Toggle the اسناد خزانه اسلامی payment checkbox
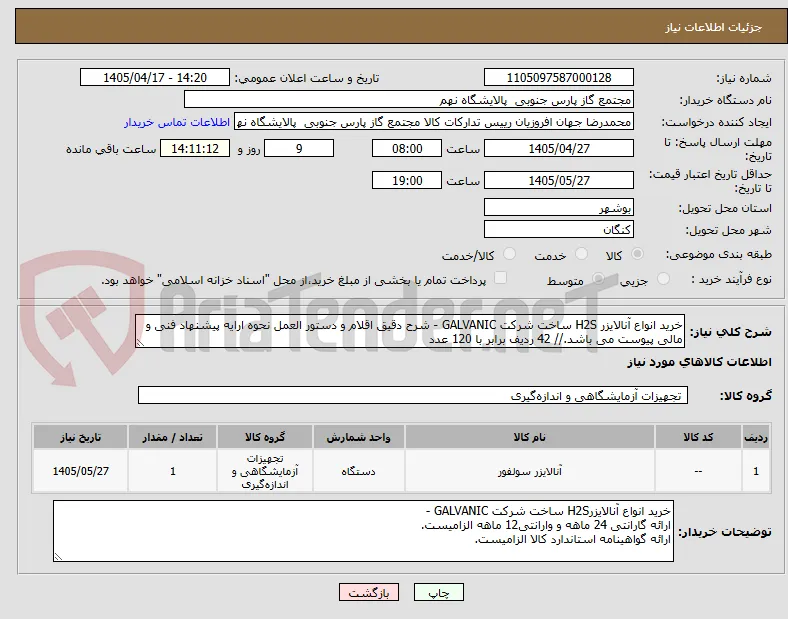 pos(501,278)
